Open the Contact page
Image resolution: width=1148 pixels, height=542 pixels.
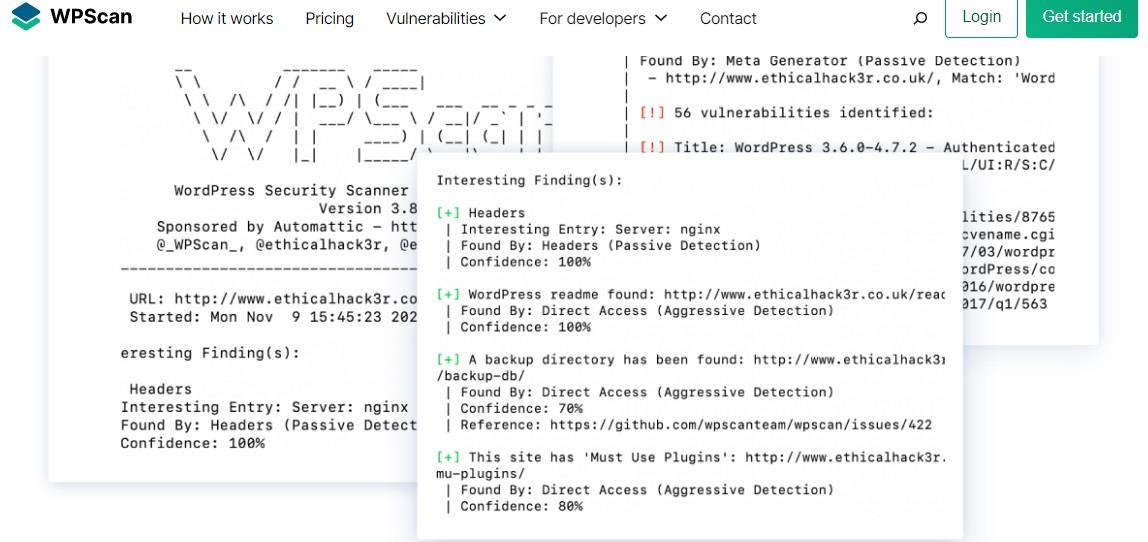click(x=728, y=18)
